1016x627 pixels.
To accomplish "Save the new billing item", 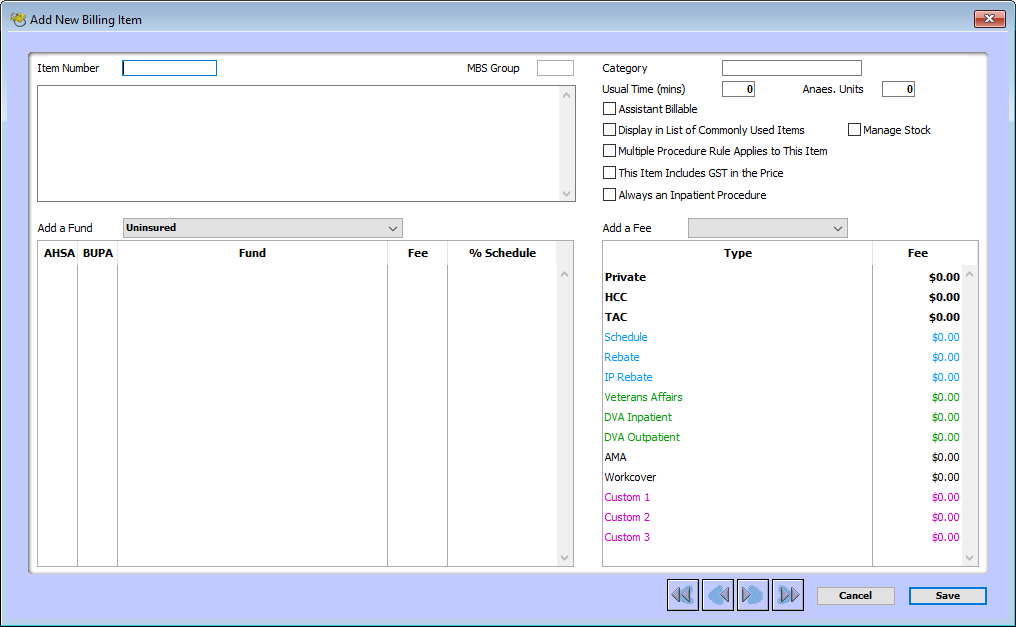I will click(x=947, y=595).
